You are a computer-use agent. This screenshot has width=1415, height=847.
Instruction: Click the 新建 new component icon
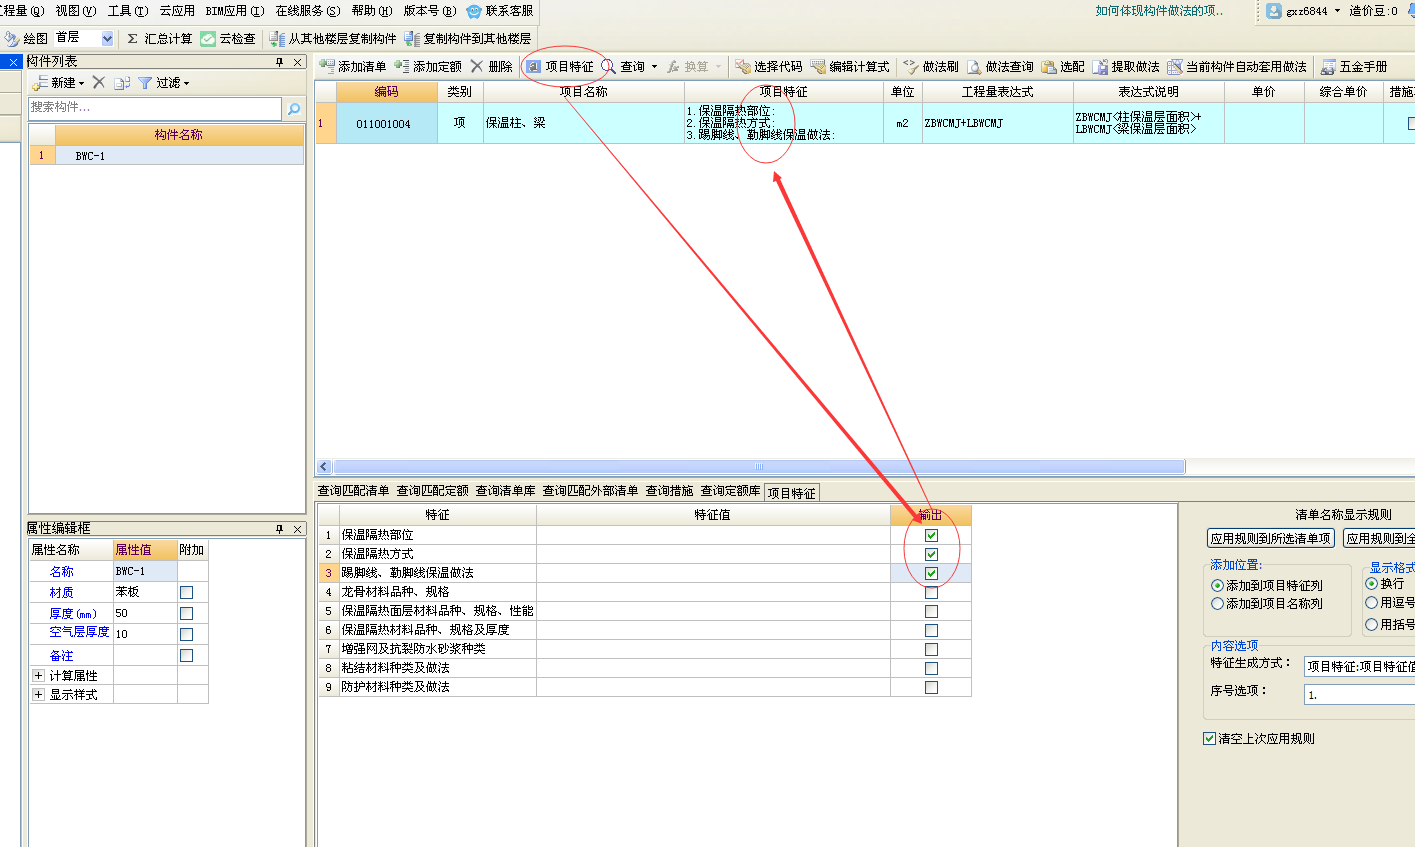coord(40,83)
